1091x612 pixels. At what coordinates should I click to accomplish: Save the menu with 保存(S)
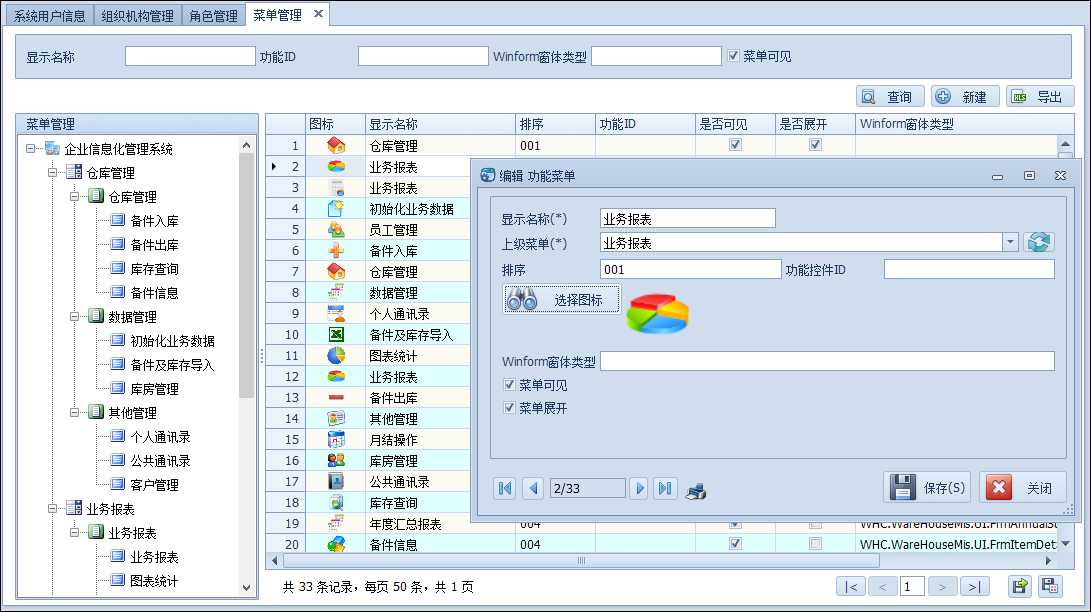[928, 488]
